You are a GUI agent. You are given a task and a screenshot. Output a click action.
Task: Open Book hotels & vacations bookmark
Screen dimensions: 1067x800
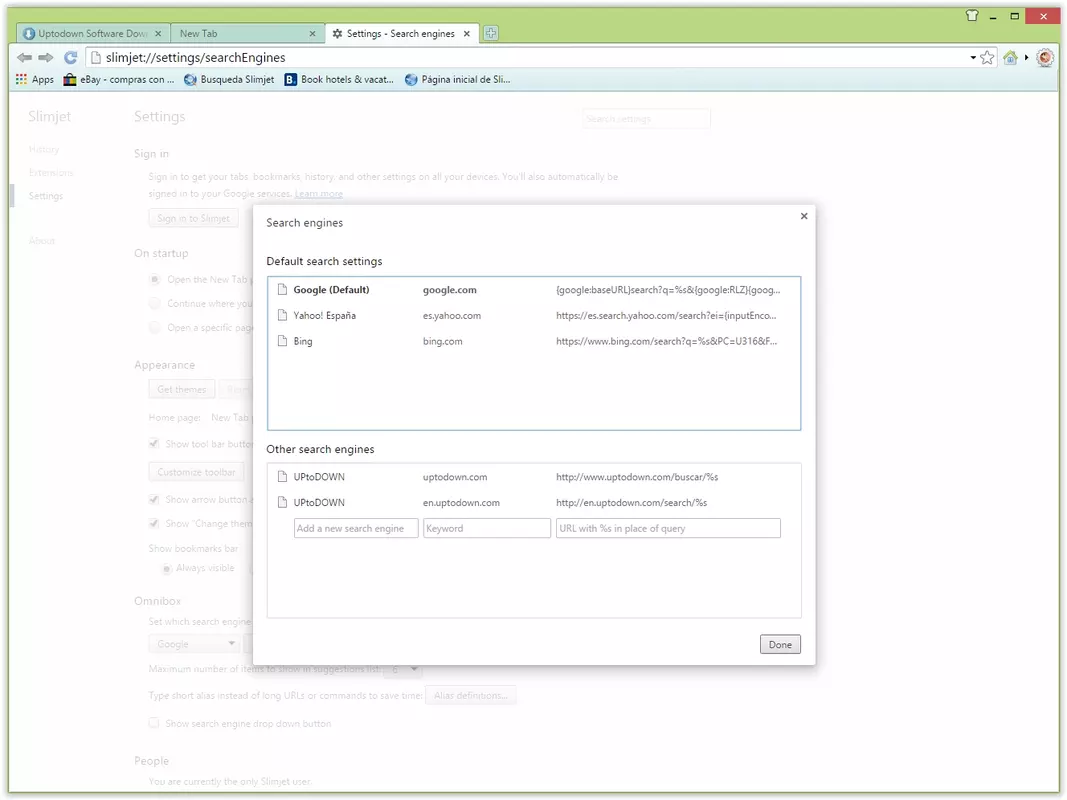point(339,80)
